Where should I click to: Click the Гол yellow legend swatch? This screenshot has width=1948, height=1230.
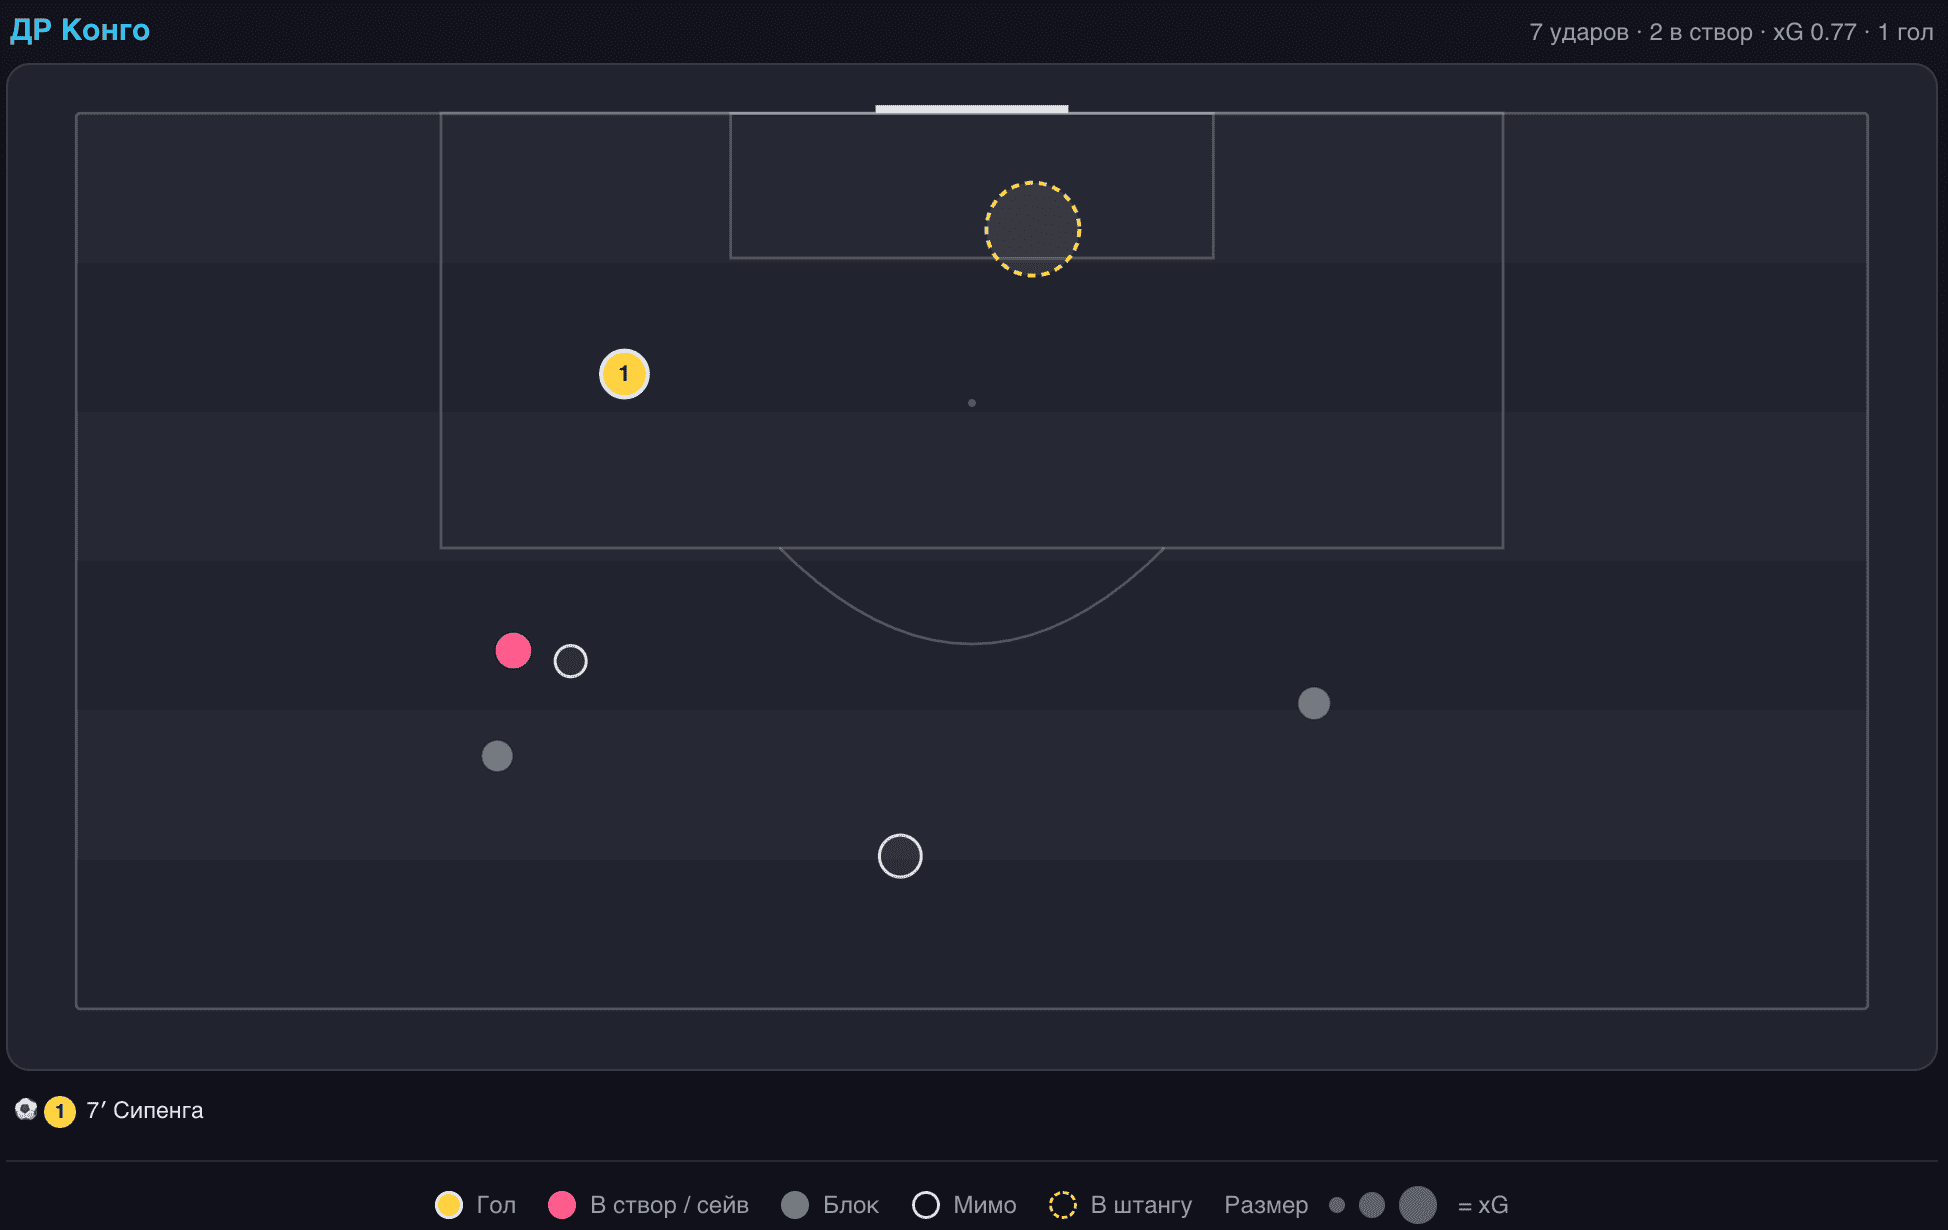click(x=449, y=1205)
